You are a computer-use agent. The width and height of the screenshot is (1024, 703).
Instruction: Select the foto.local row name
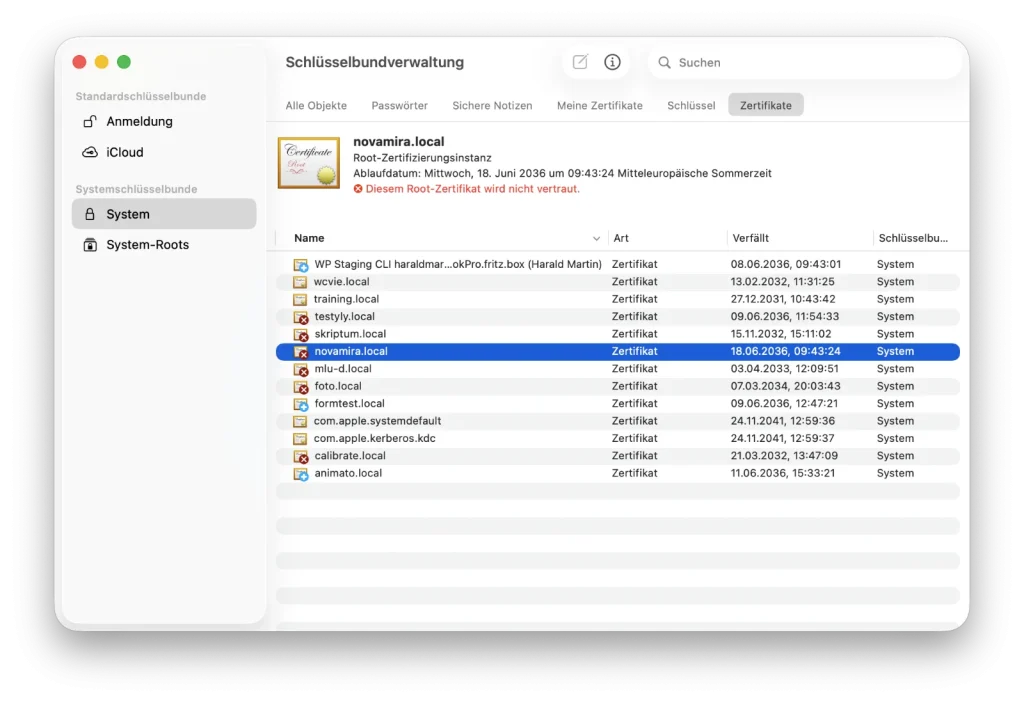coord(338,386)
